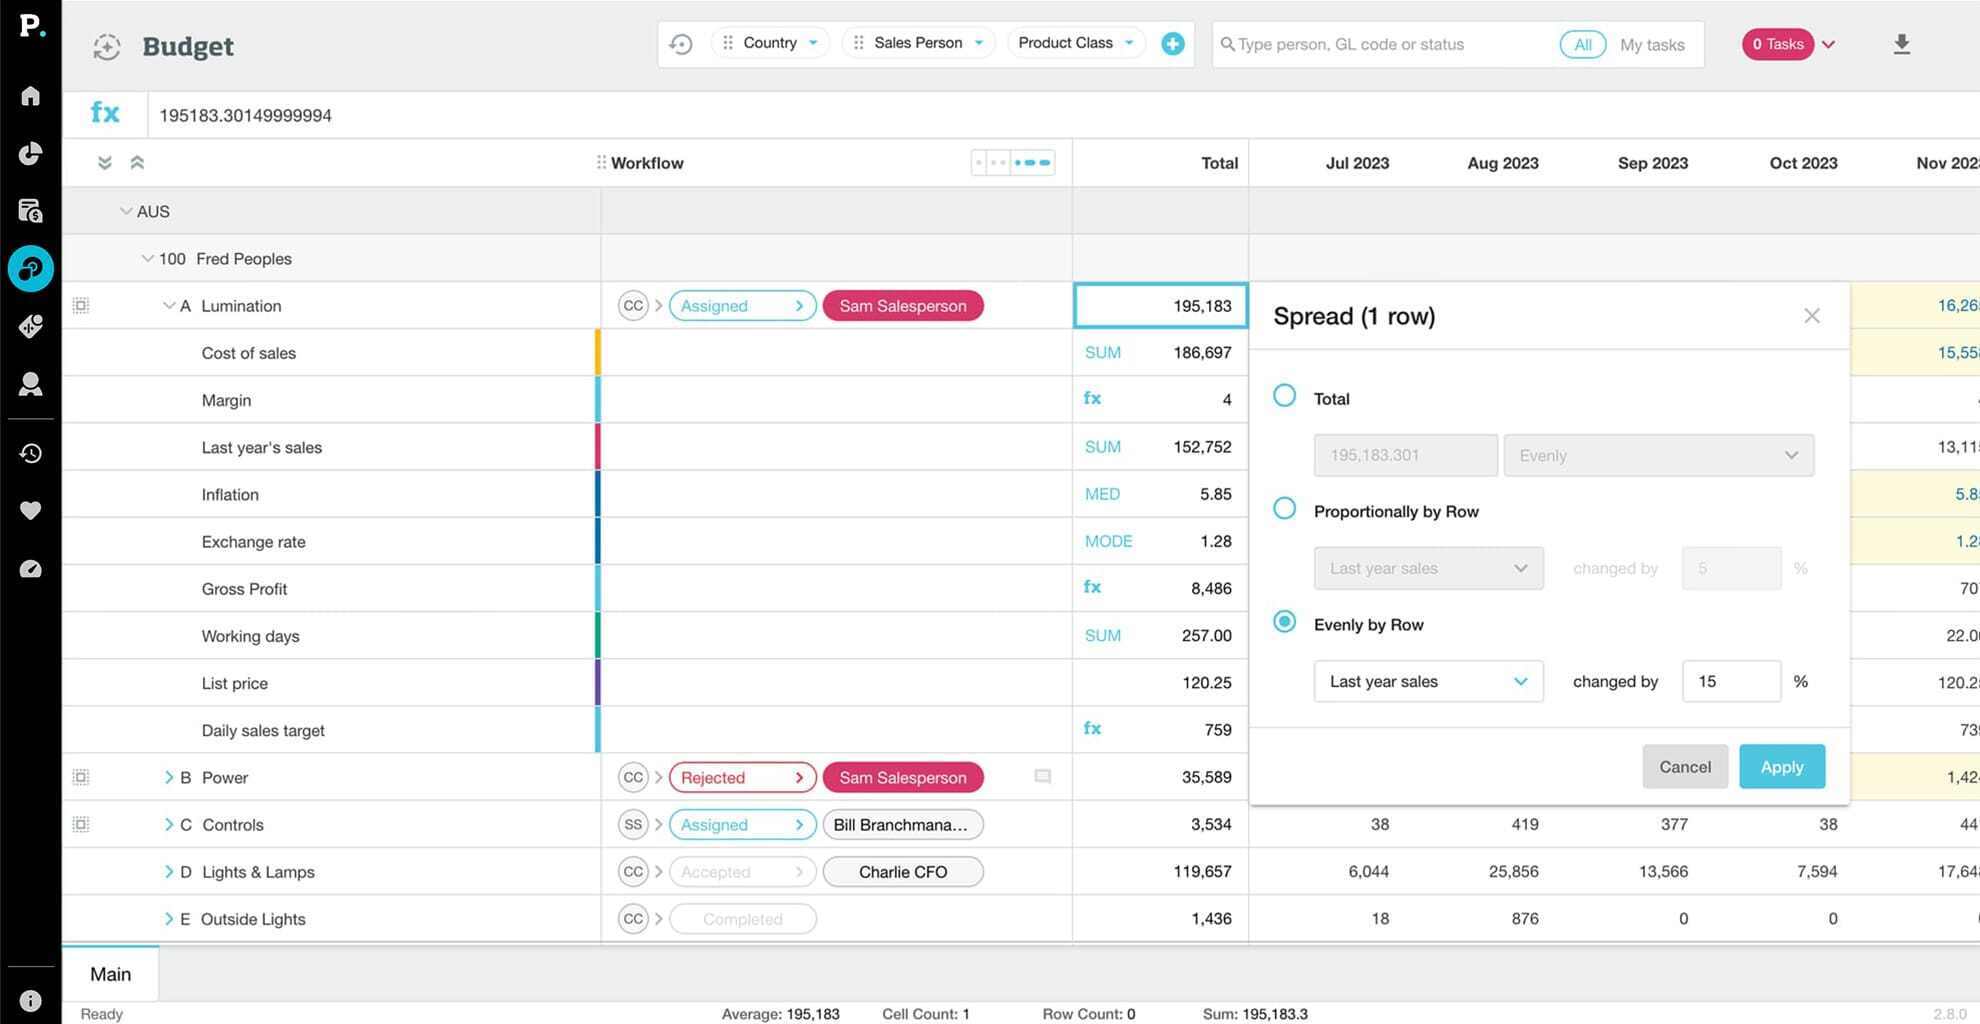Click the info icon at sidebar bottom

click(31, 1000)
